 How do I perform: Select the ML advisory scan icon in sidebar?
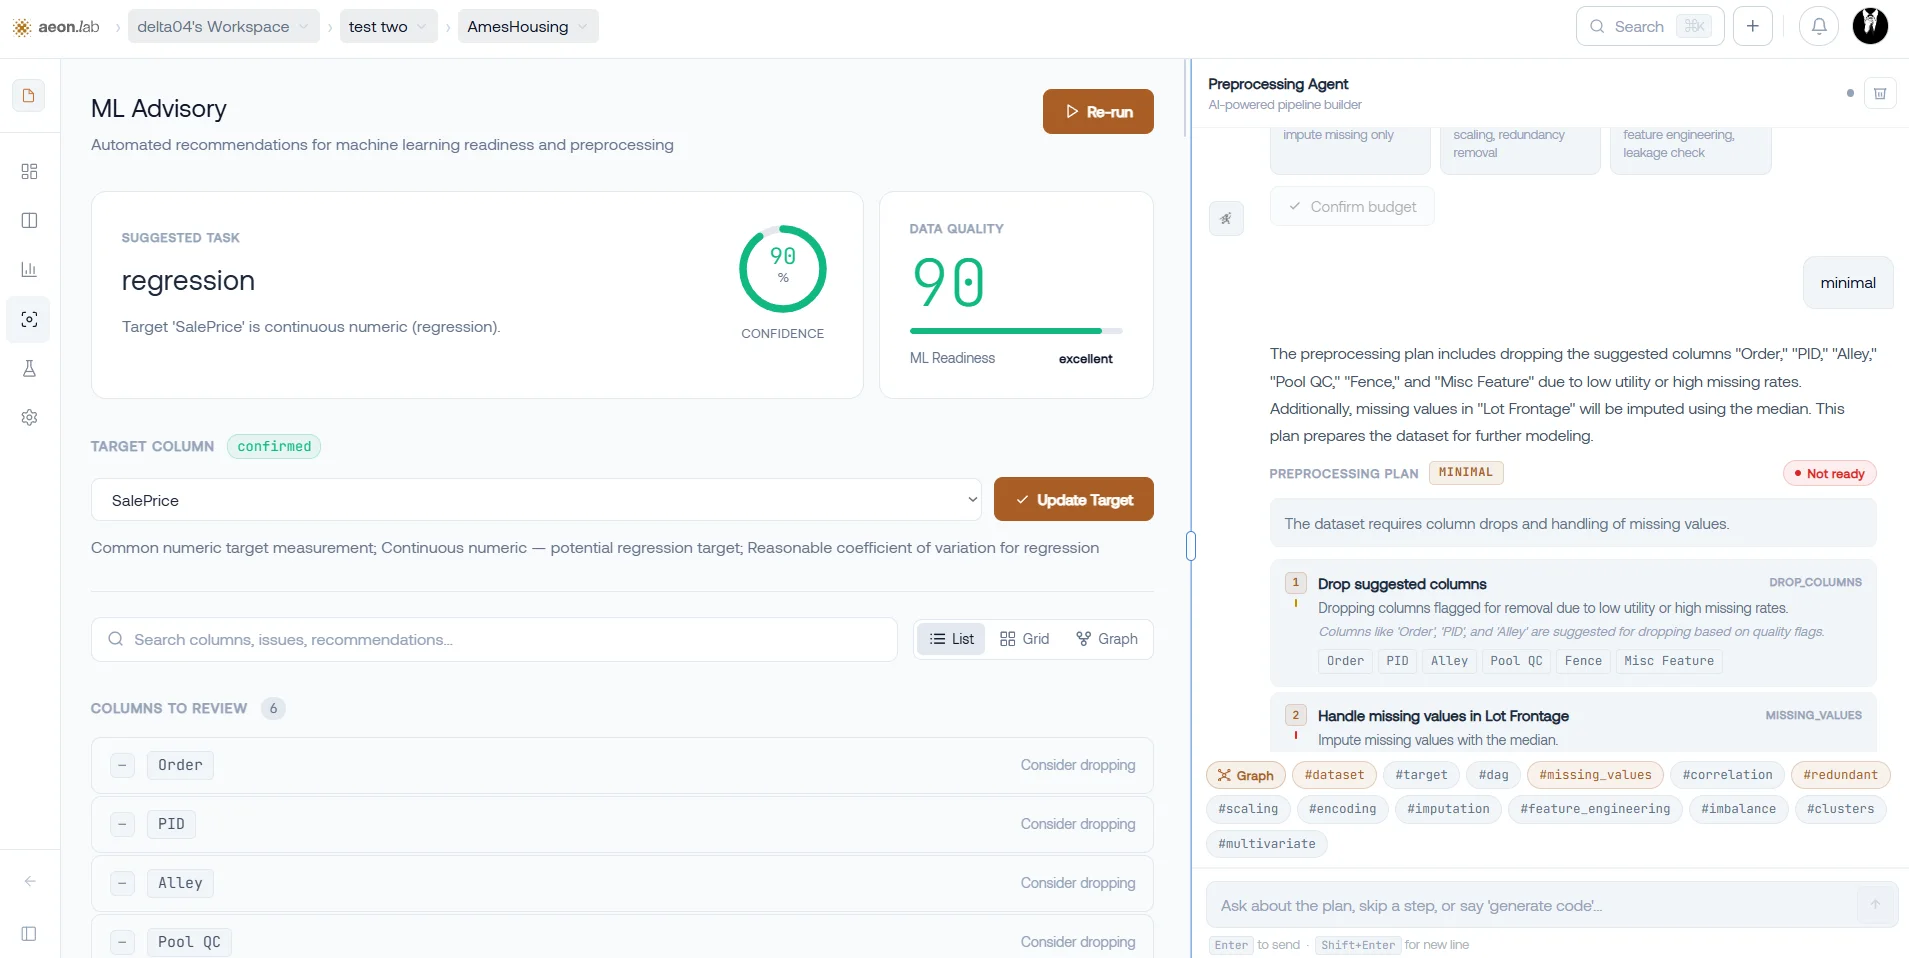click(x=29, y=319)
